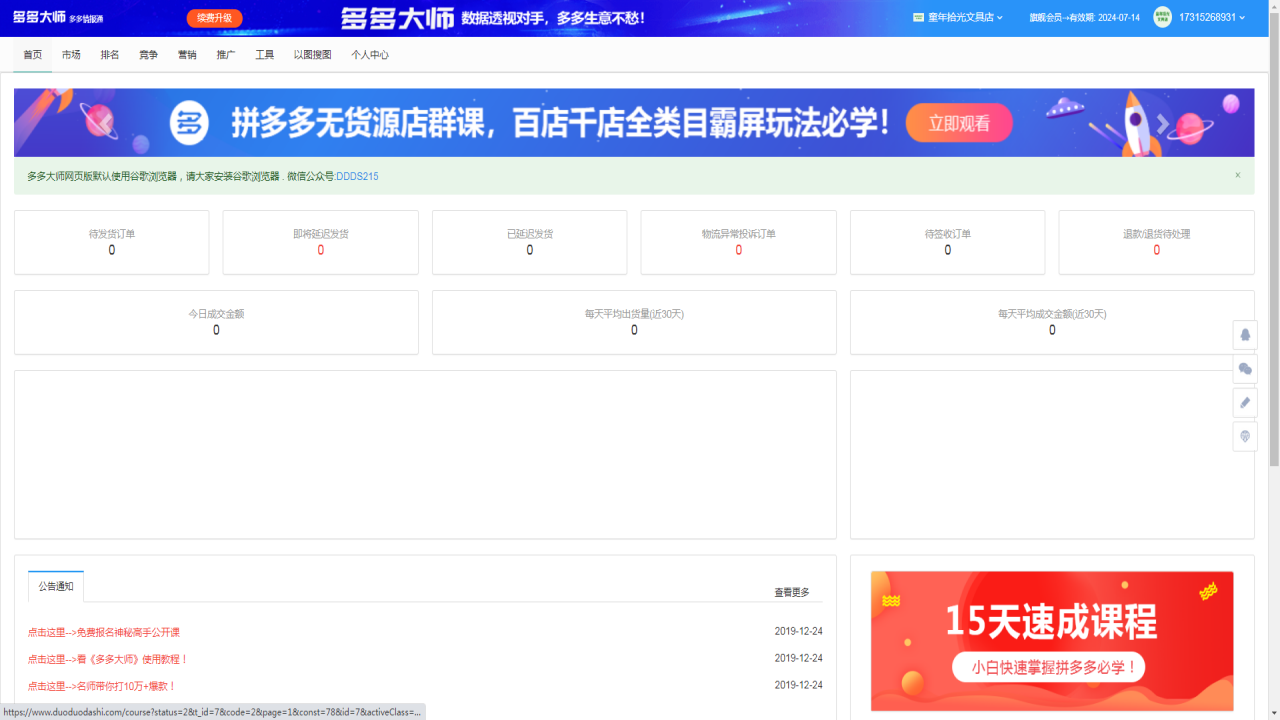Click the 待发货订单 stats card
The height and width of the screenshot is (720, 1280).
click(x=111, y=242)
